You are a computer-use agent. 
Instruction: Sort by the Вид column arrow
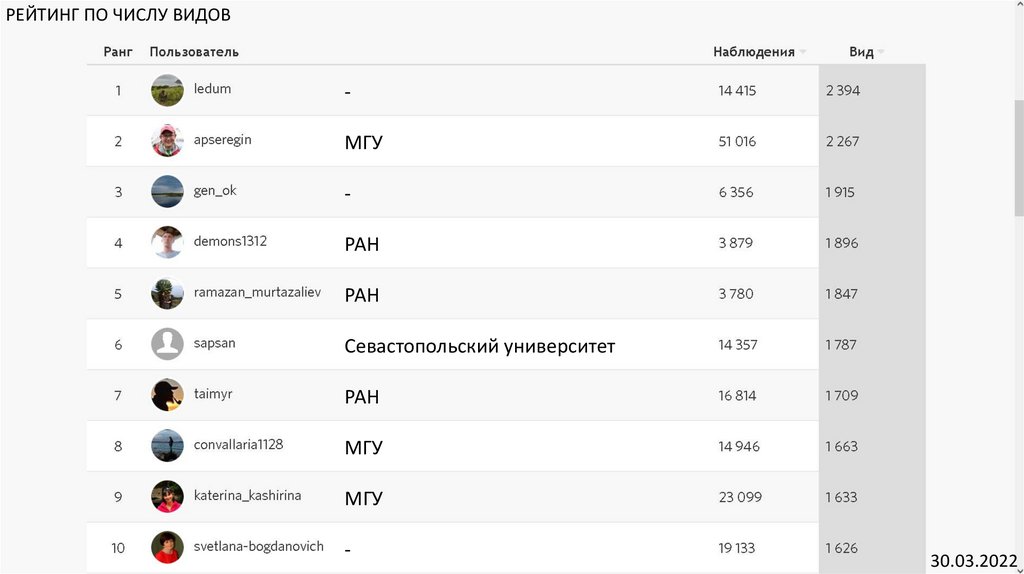[x=881, y=52]
